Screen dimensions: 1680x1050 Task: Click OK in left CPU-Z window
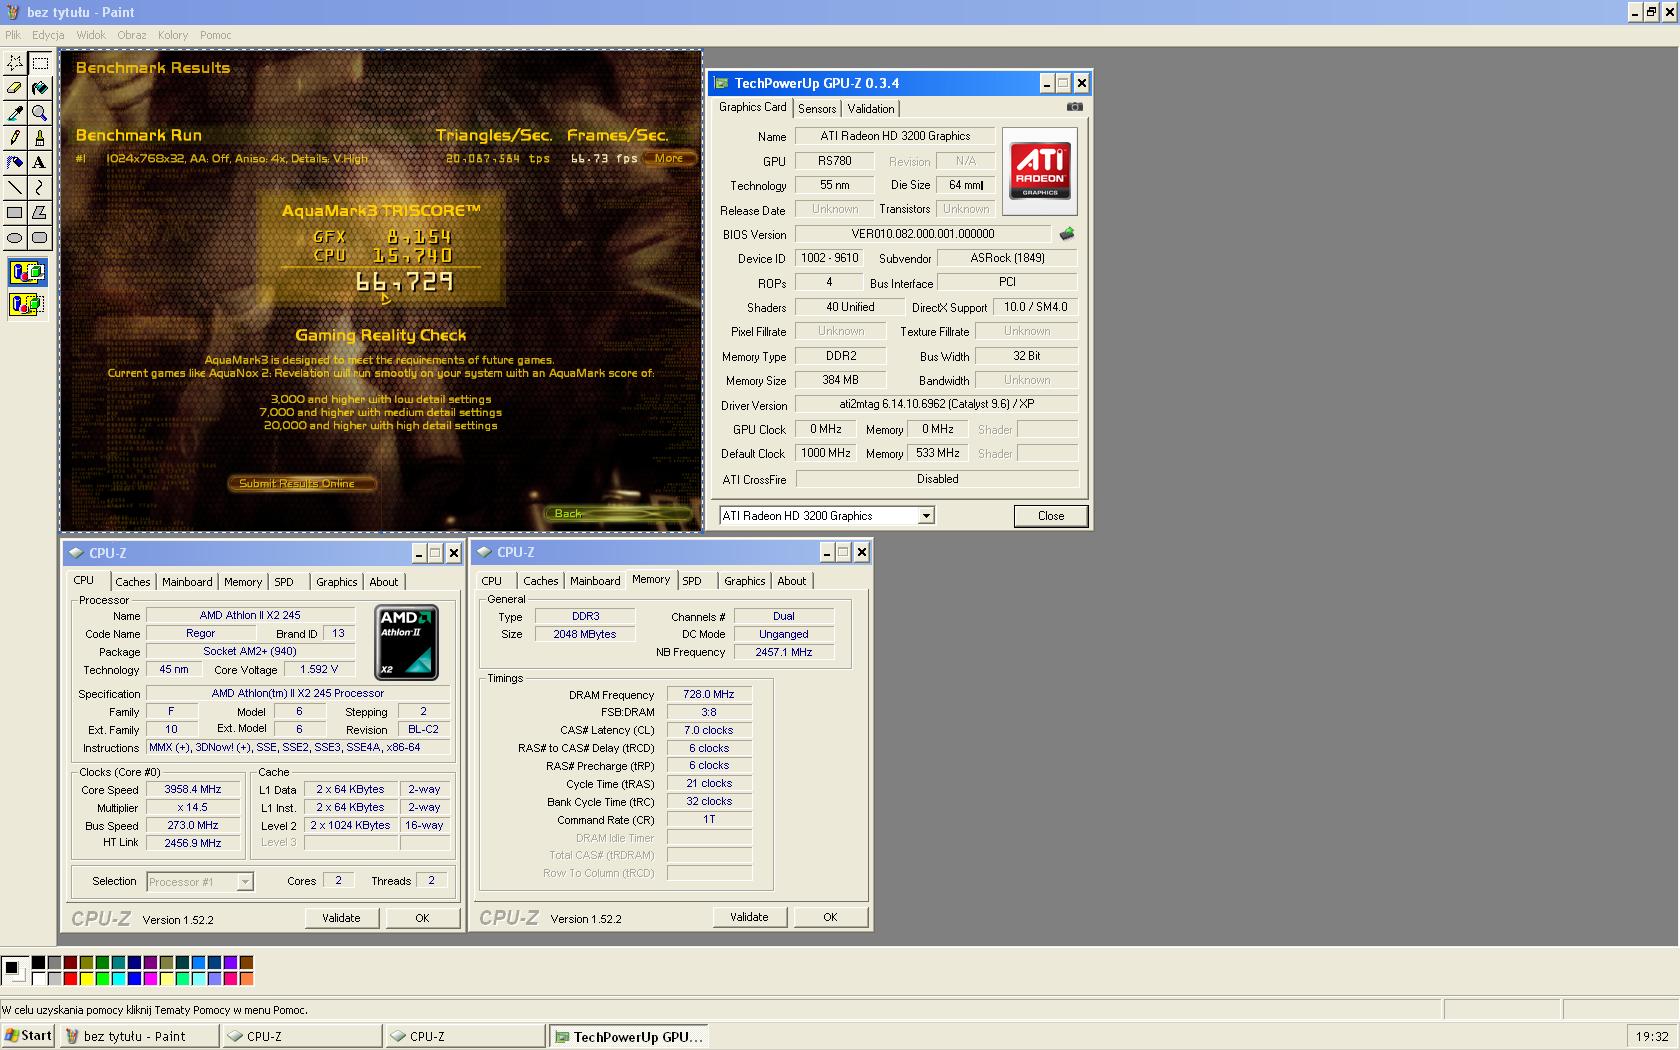422,918
